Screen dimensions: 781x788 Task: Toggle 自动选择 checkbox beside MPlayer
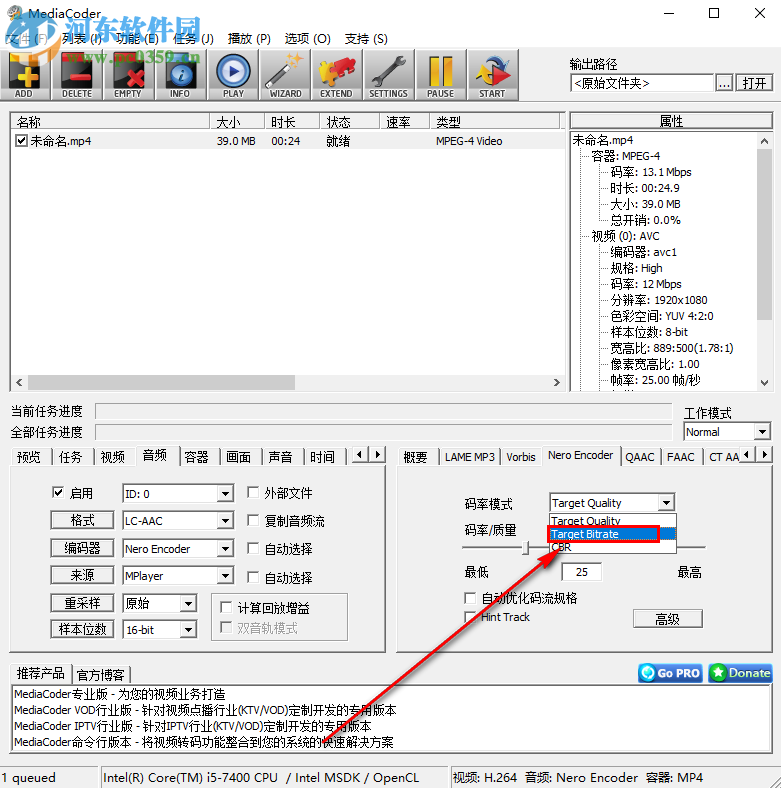click(253, 577)
